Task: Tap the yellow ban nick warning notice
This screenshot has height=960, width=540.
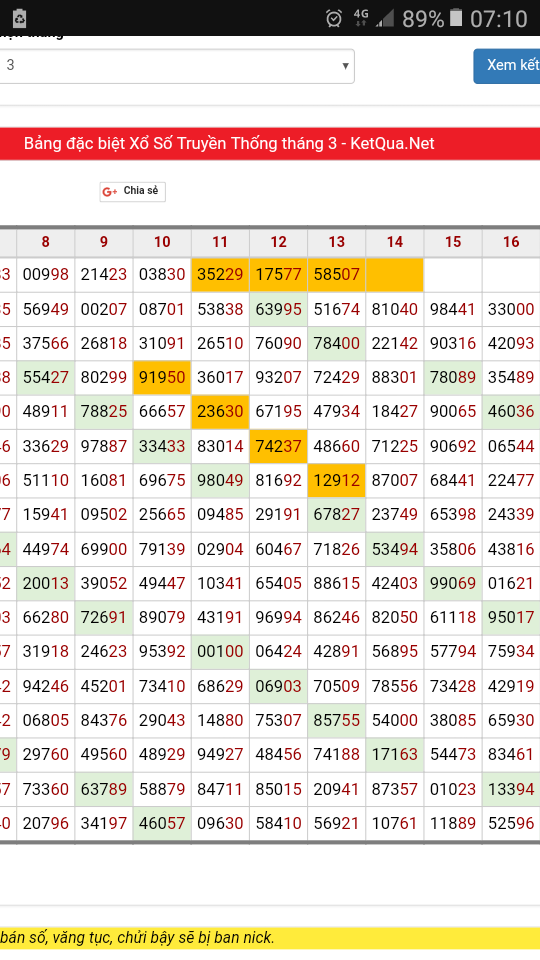Action: coord(270,938)
